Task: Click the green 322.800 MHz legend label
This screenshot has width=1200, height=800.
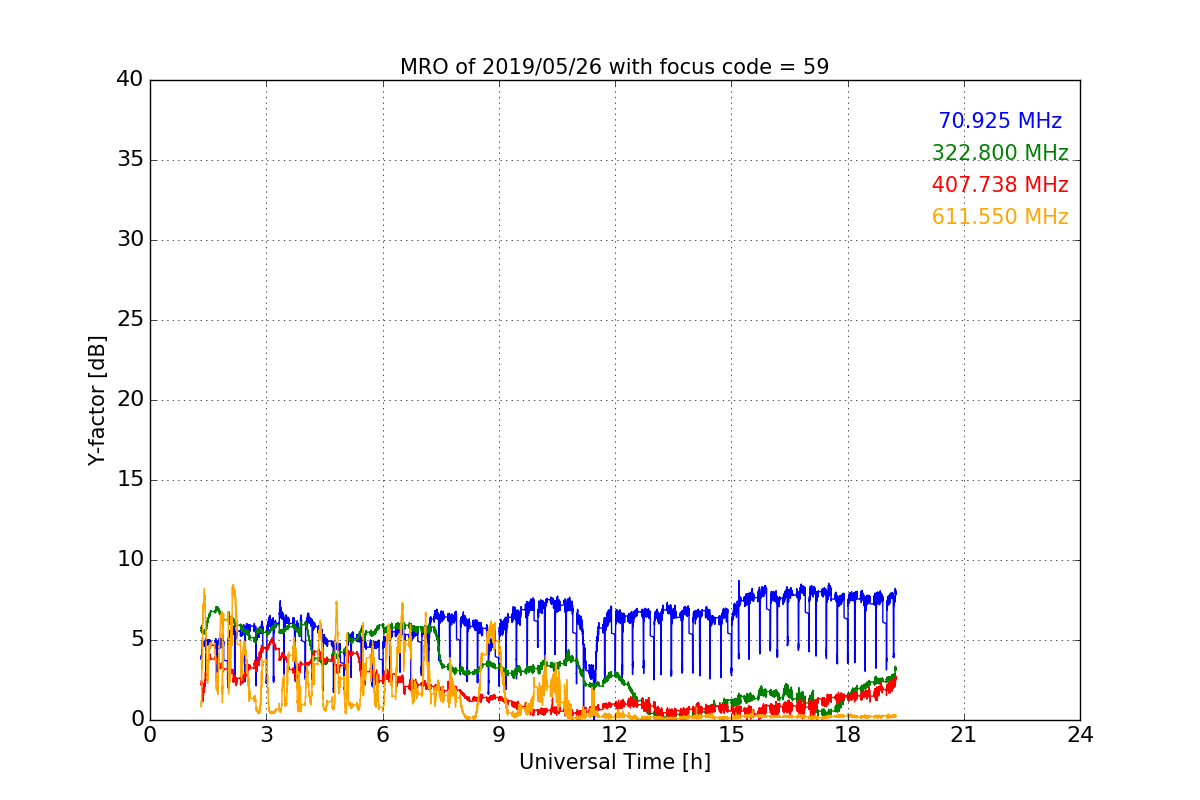Action: (x=1000, y=153)
